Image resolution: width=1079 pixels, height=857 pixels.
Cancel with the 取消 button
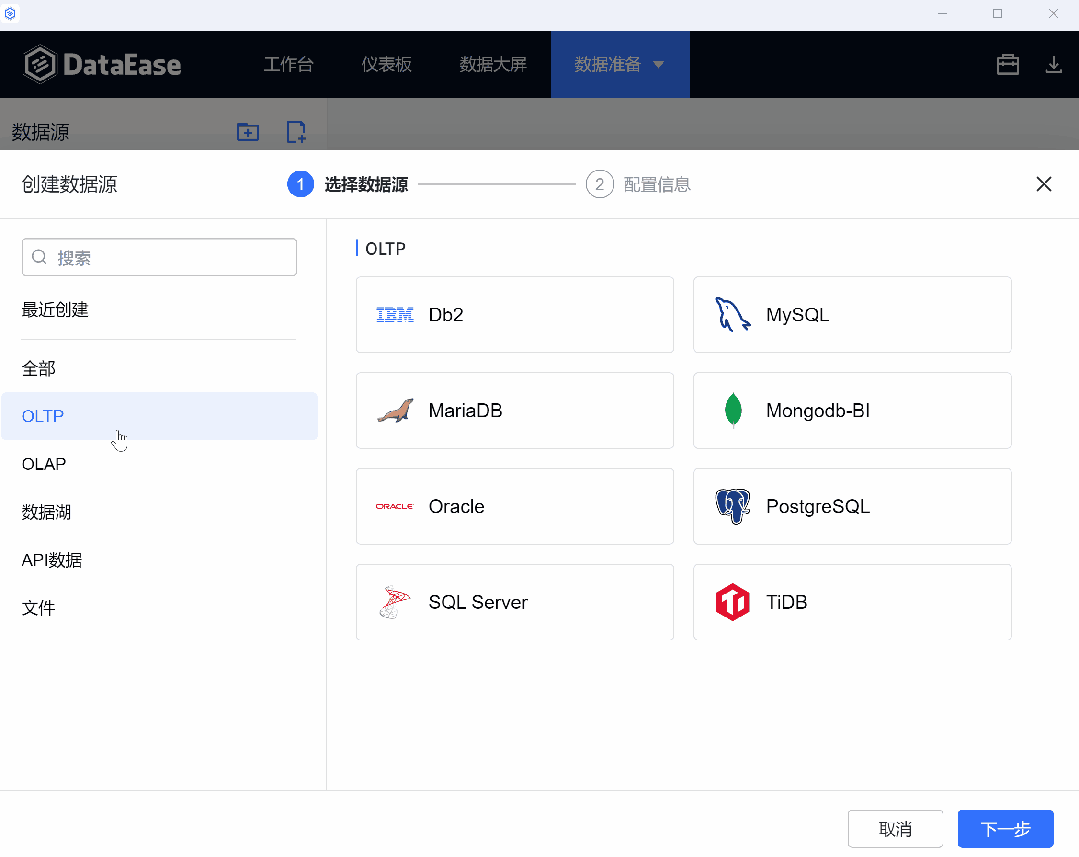click(x=895, y=828)
